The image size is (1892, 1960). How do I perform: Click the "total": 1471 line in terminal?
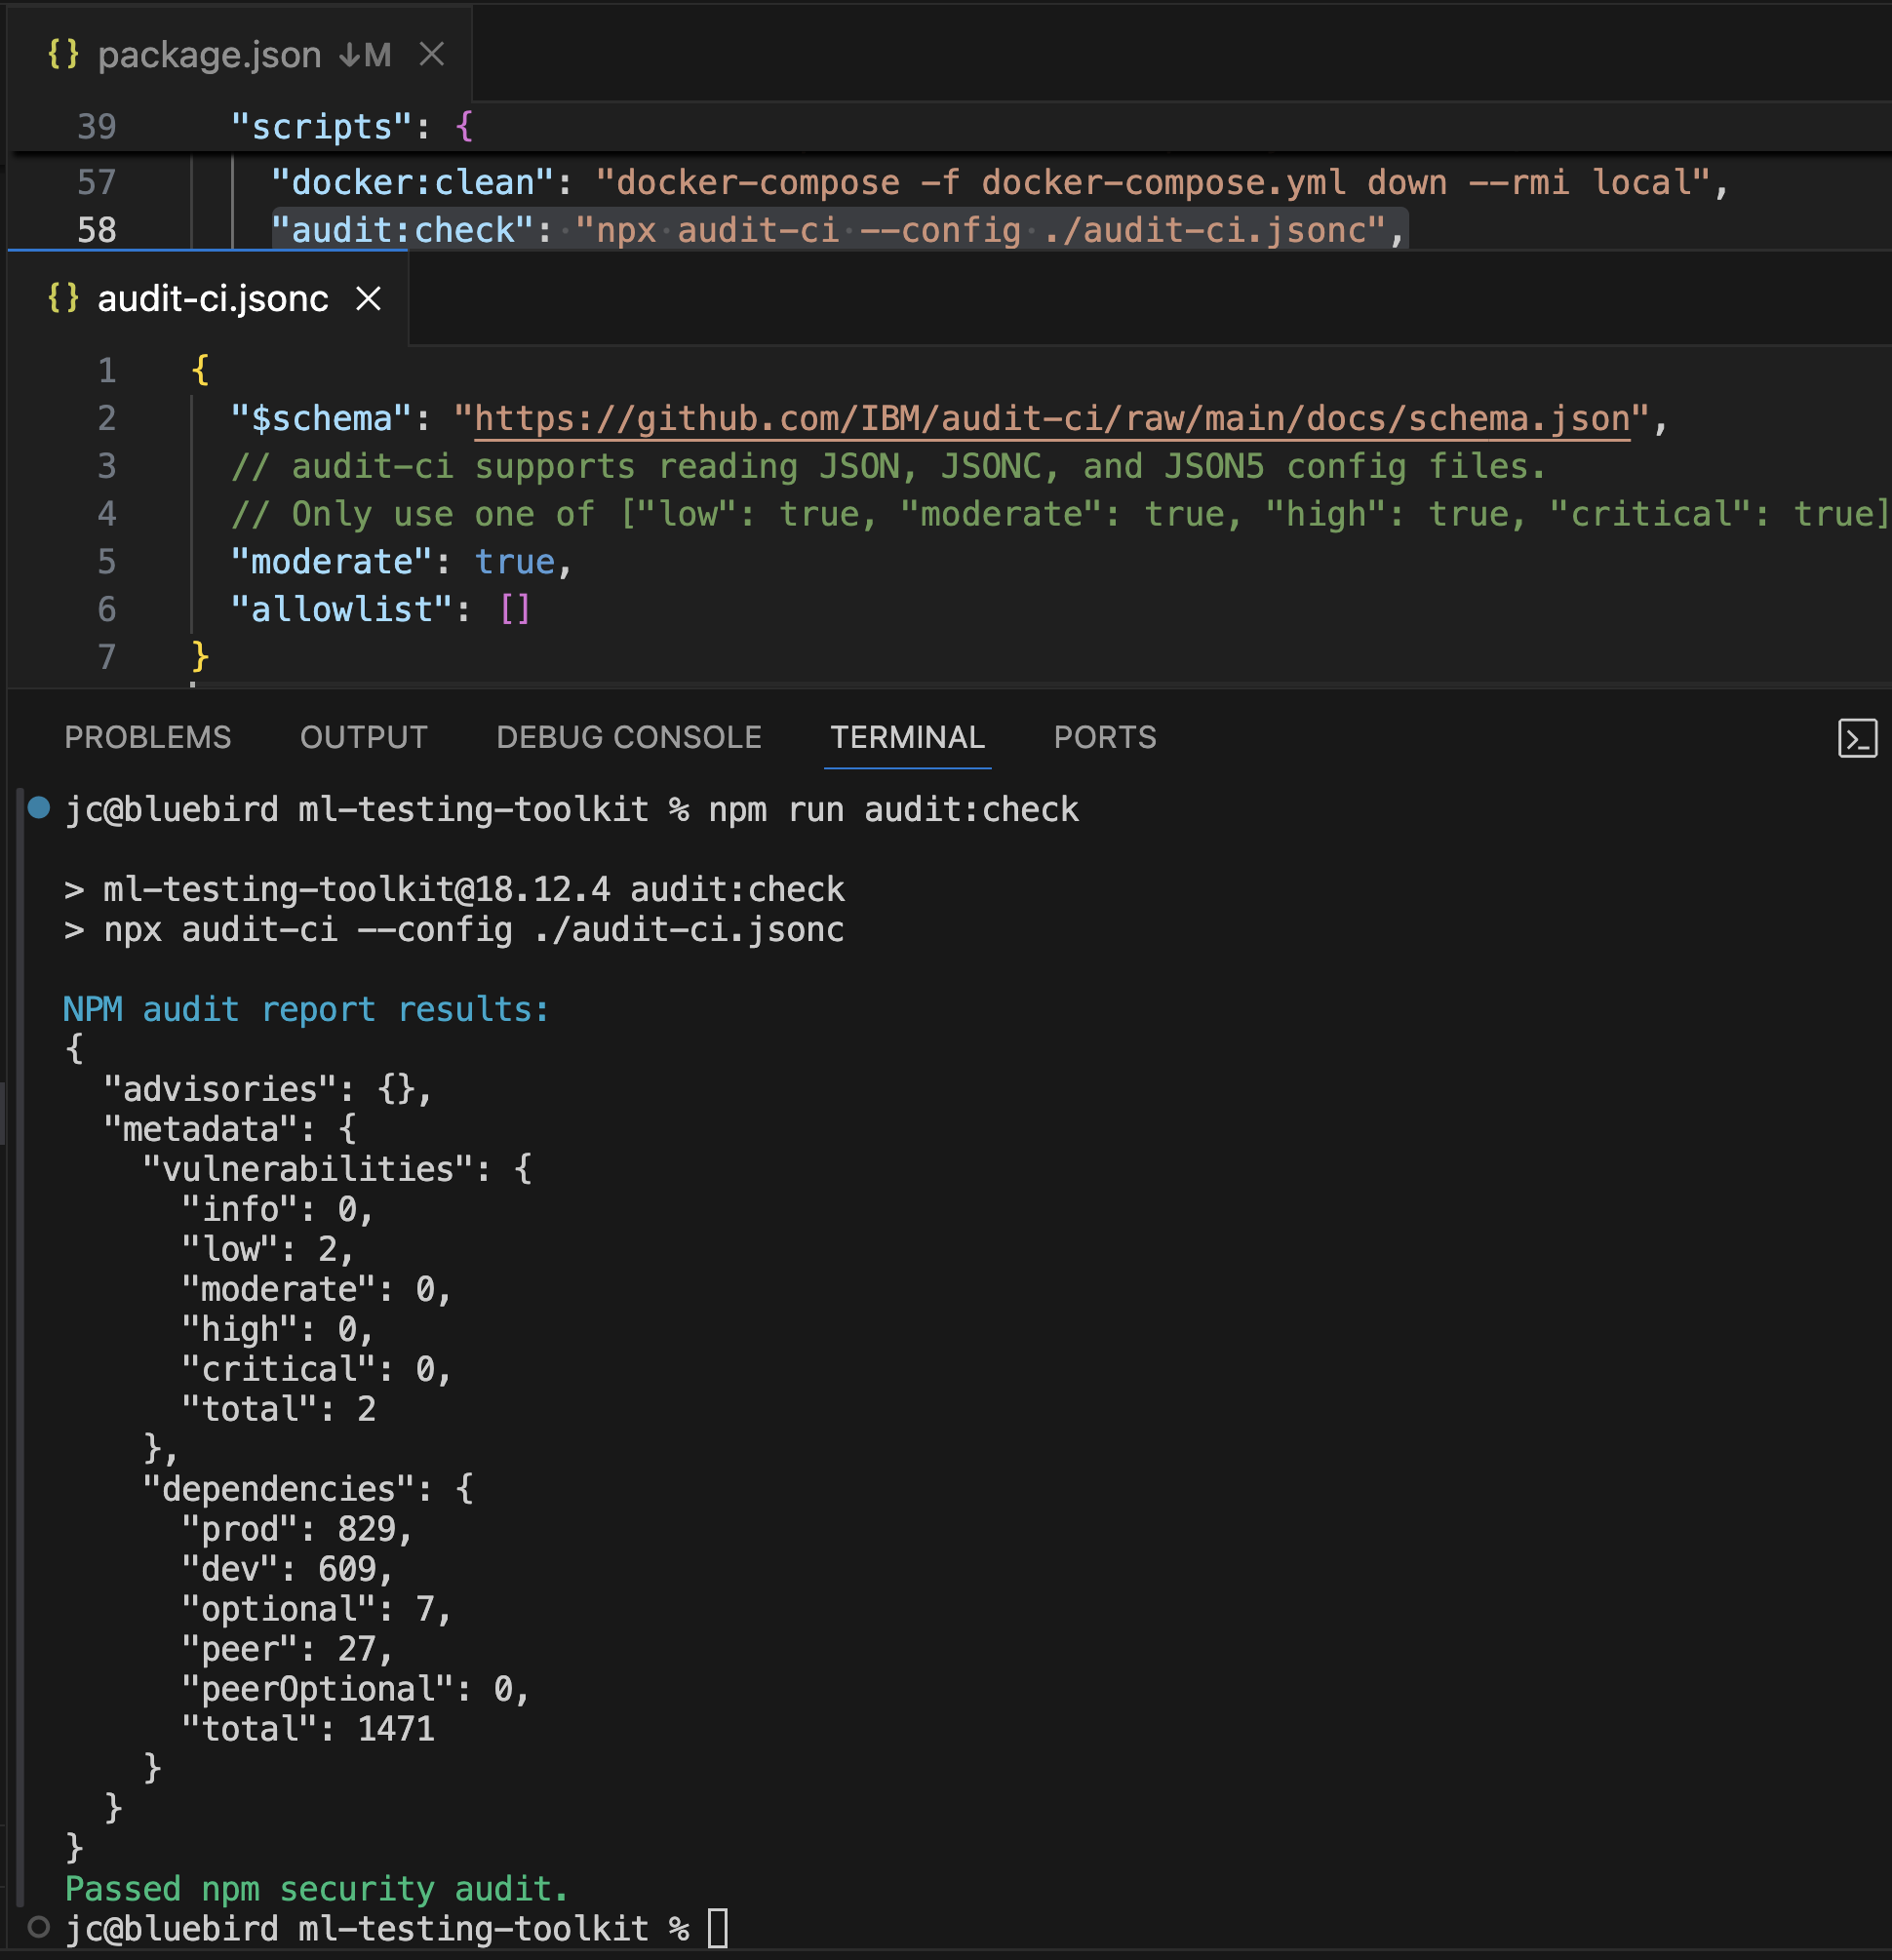[308, 1729]
